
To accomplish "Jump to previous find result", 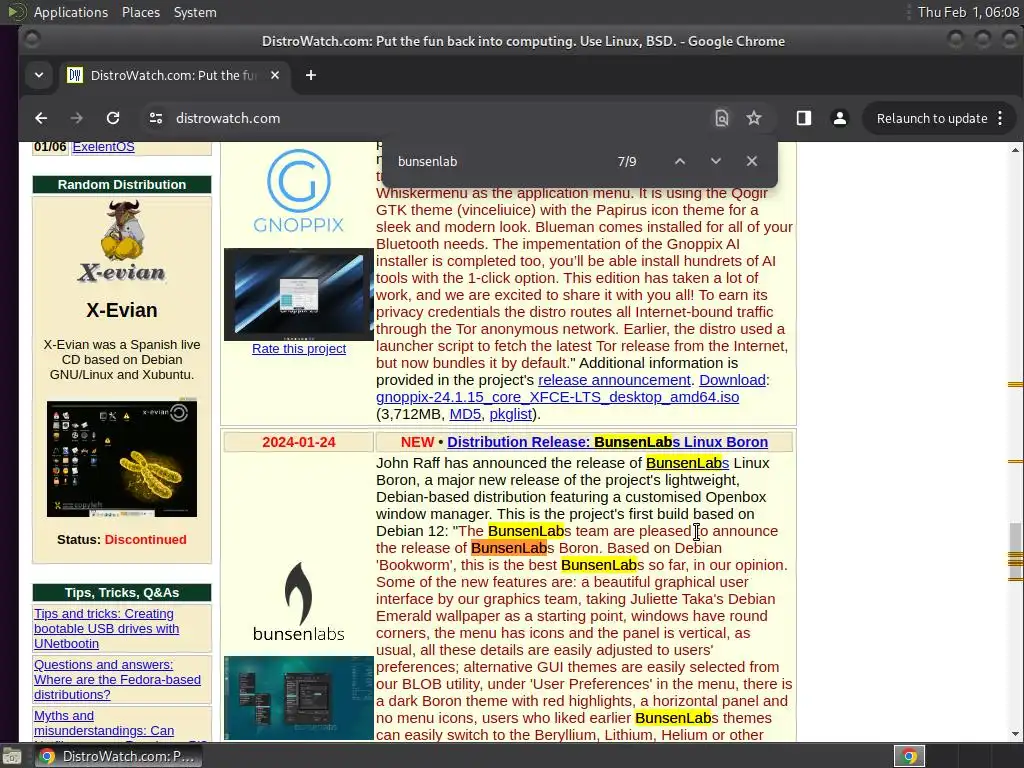I will tap(680, 161).
